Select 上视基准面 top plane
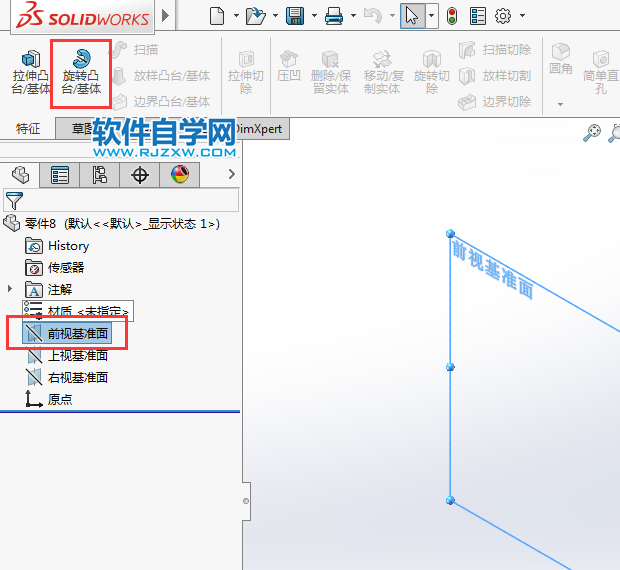This screenshot has width=620, height=570. (x=67, y=356)
